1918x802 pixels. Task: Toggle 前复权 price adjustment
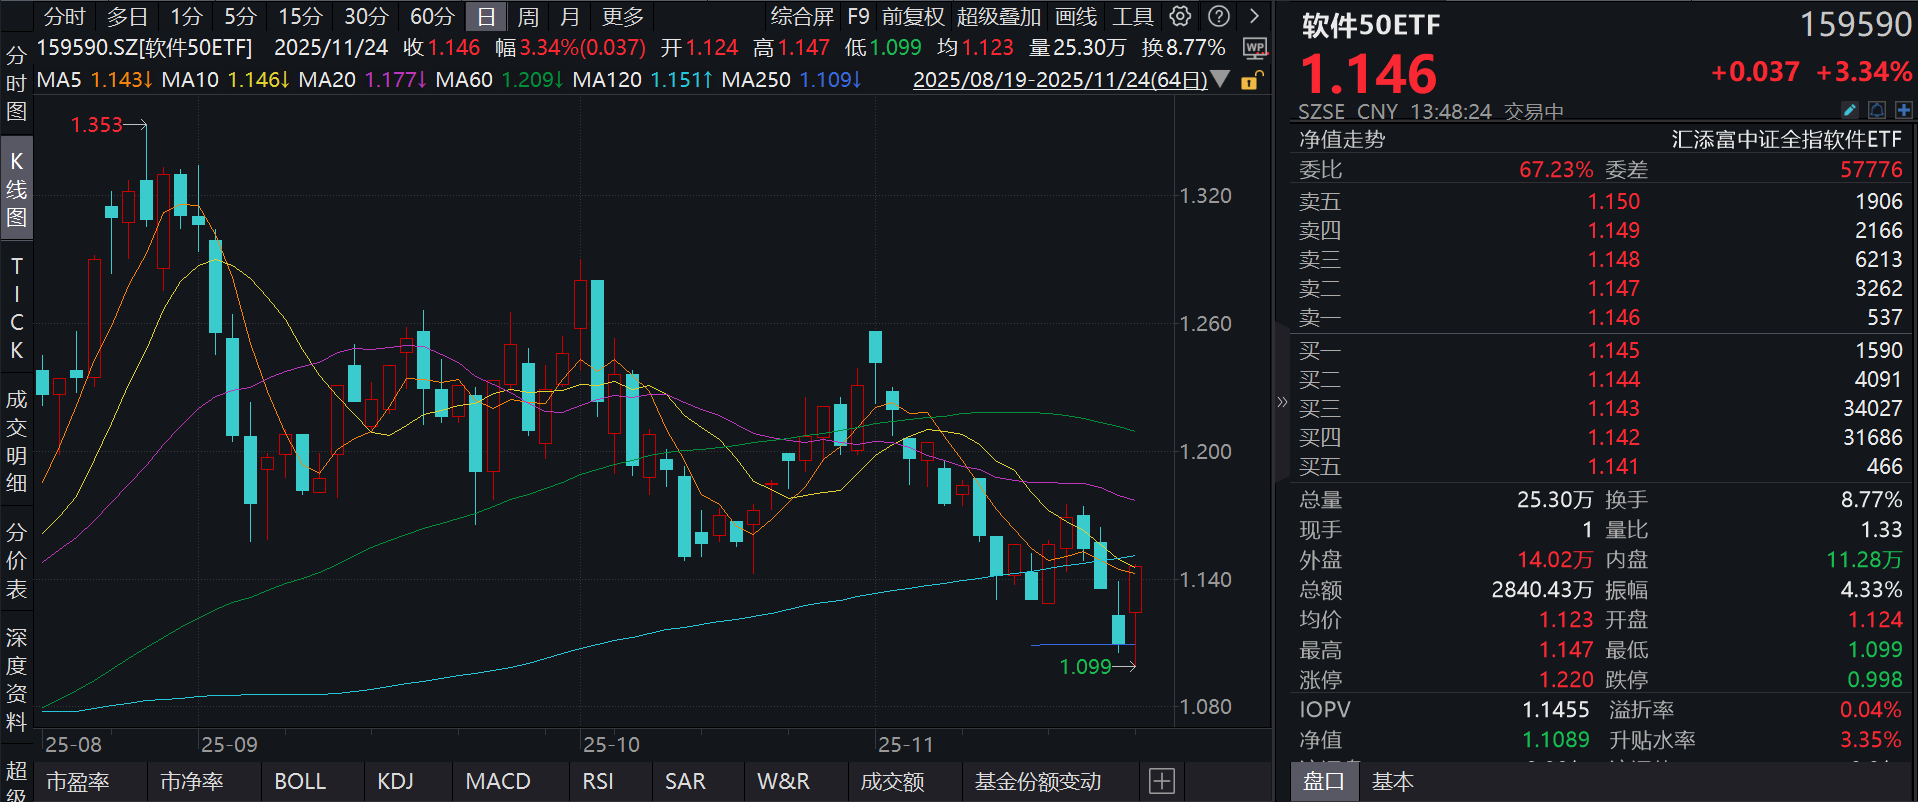pos(912,17)
